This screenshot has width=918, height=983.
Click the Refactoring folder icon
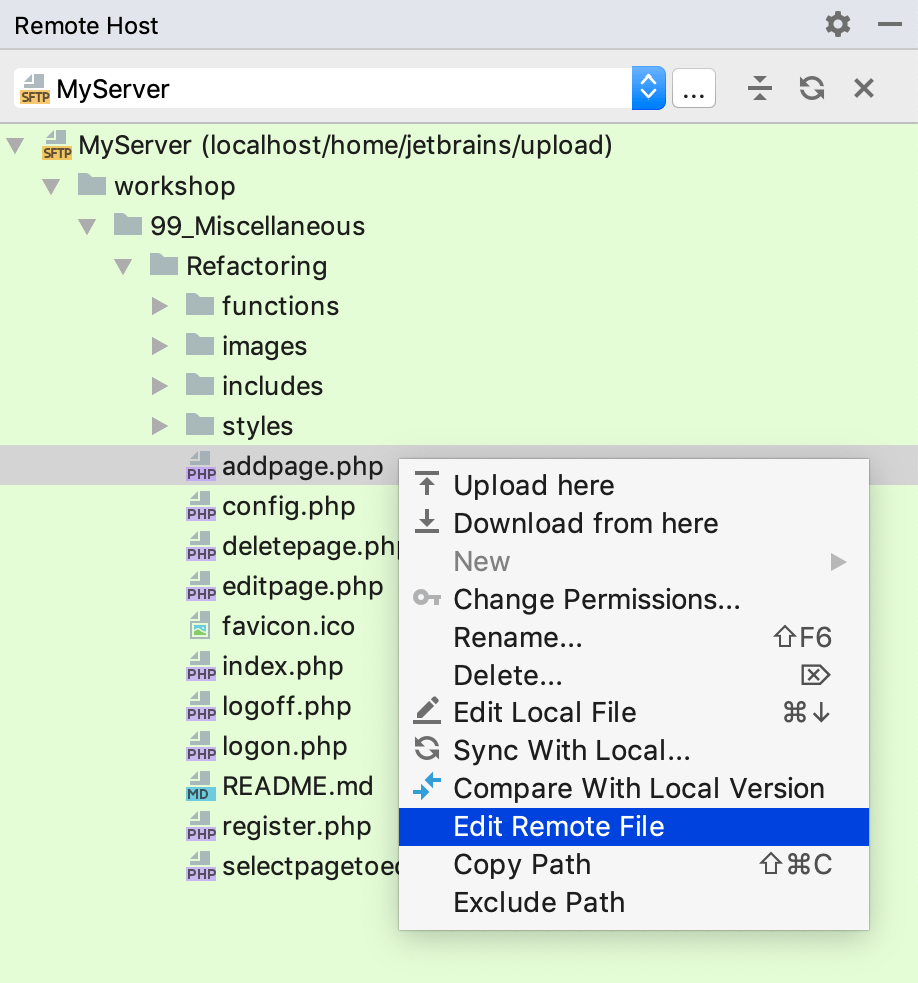[x=164, y=265]
